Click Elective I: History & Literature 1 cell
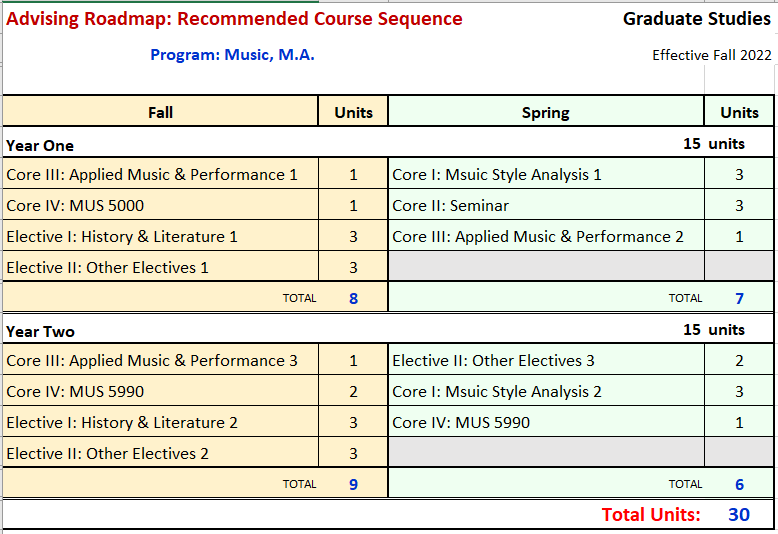Image resolution: width=778 pixels, height=534 pixels. (122, 237)
